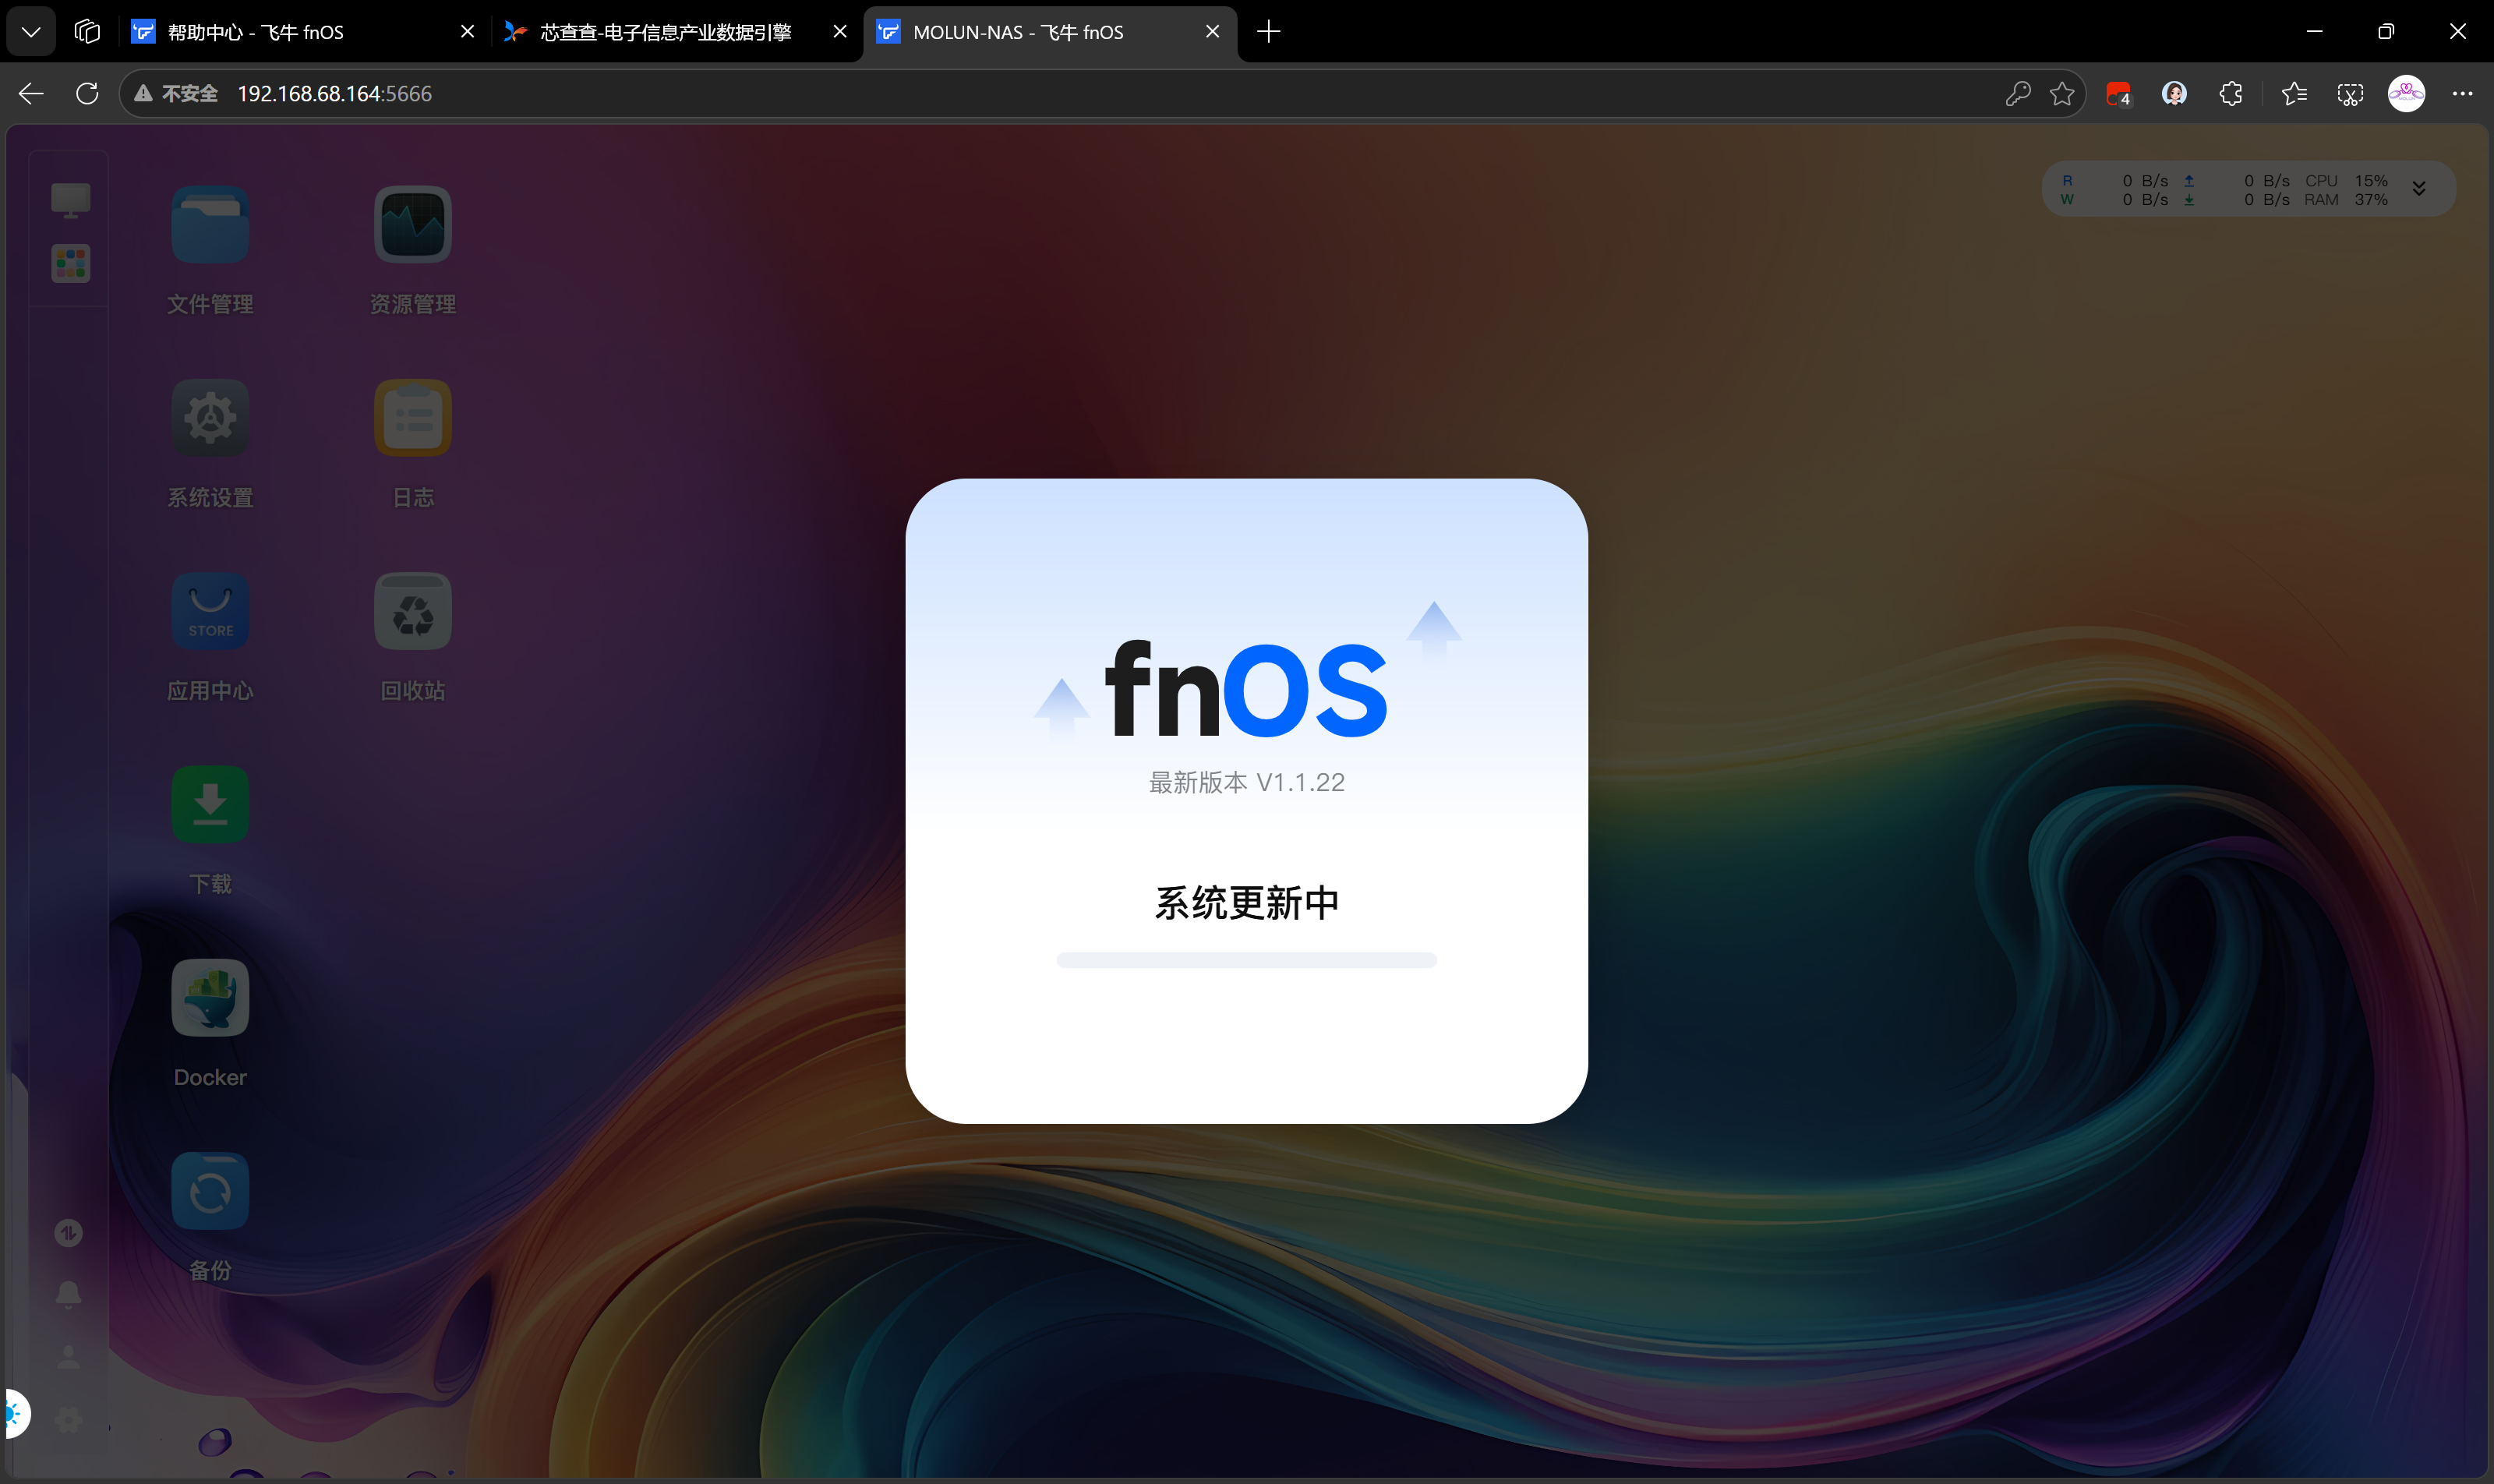The image size is (2494, 1484).
Task: Open the 文件管理 file manager app
Action: [210, 225]
